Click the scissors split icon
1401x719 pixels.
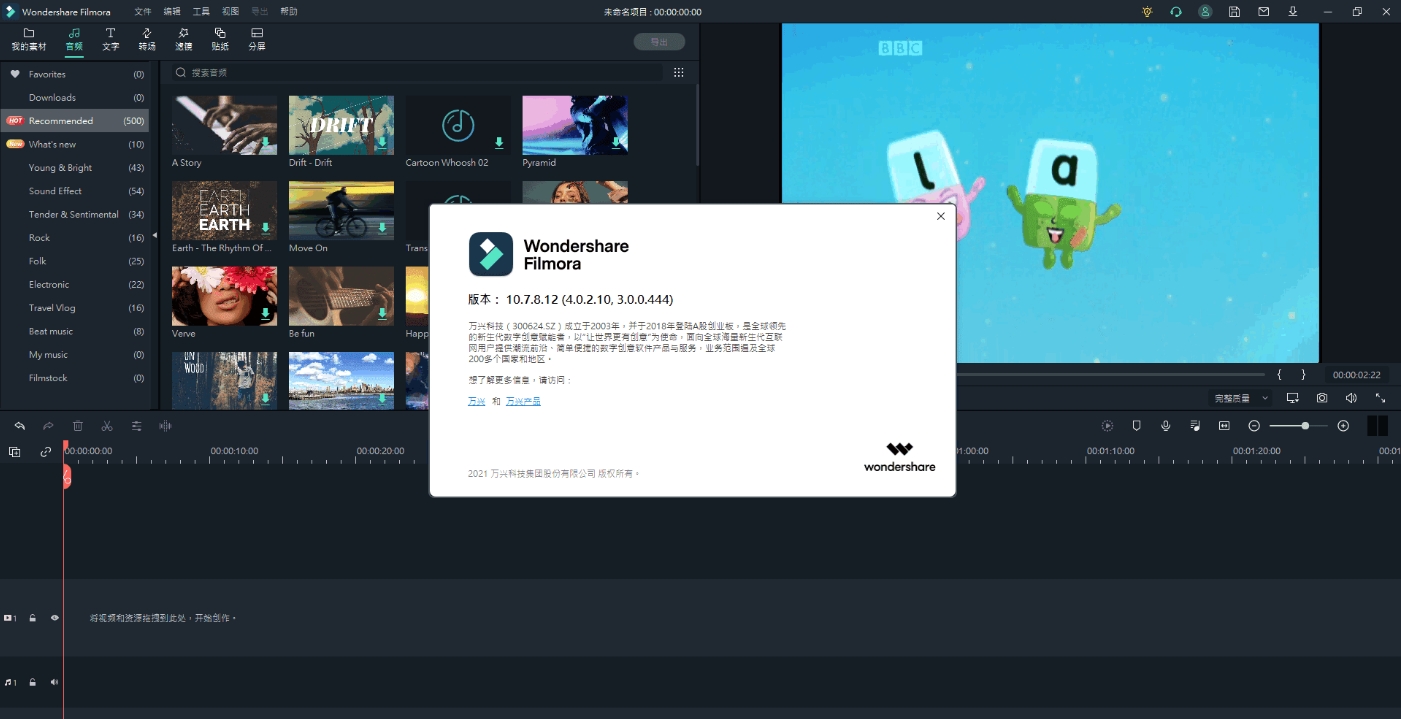point(107,426)
